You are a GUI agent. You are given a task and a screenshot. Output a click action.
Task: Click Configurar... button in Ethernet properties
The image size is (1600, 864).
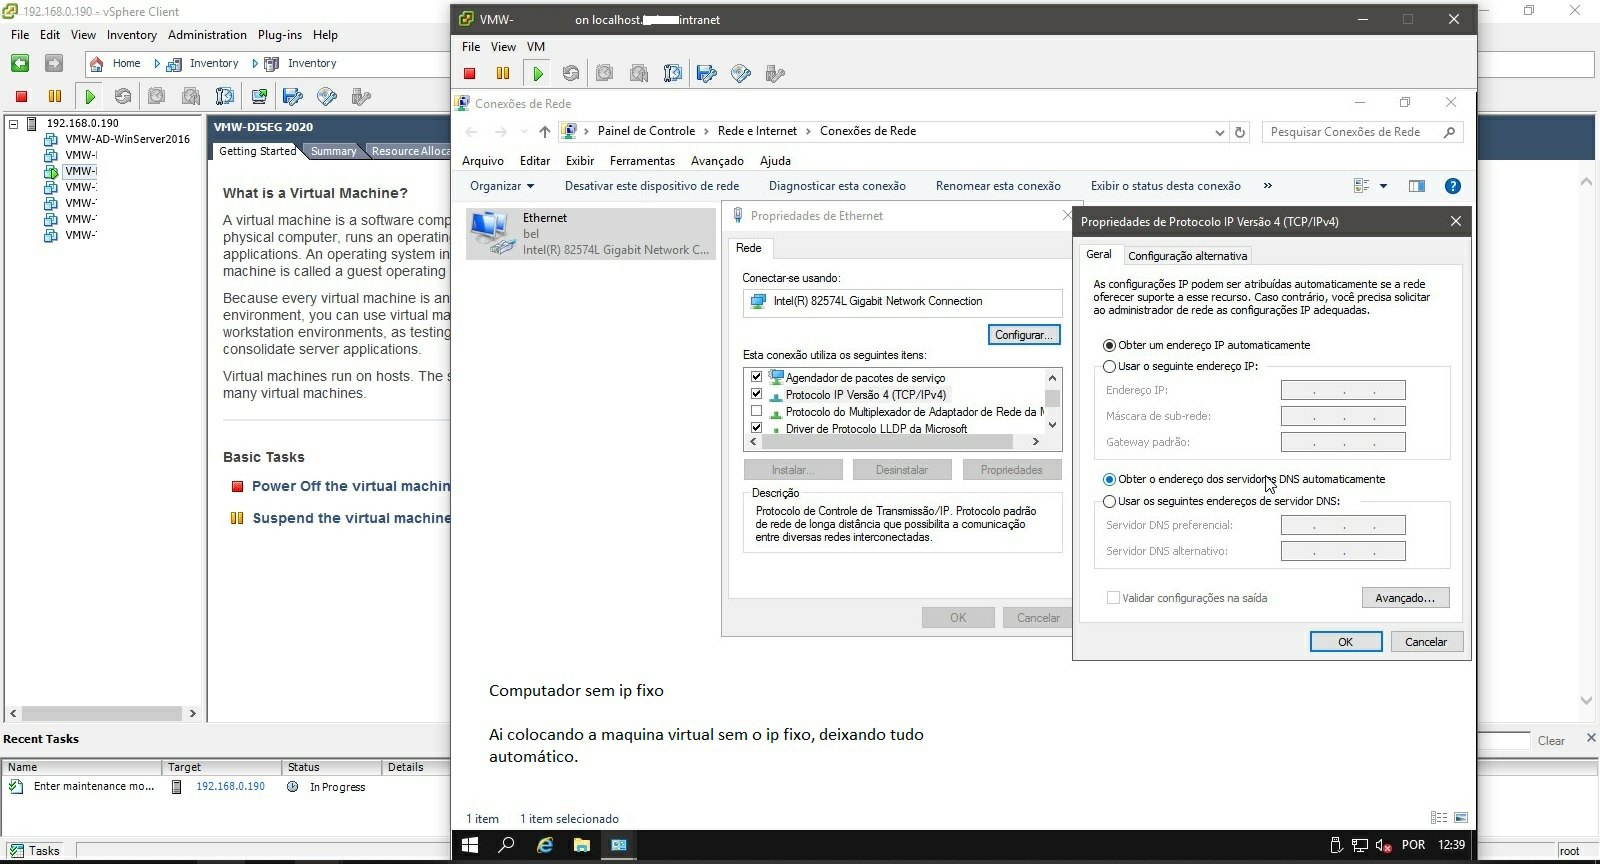click(x=1023, y=335)
